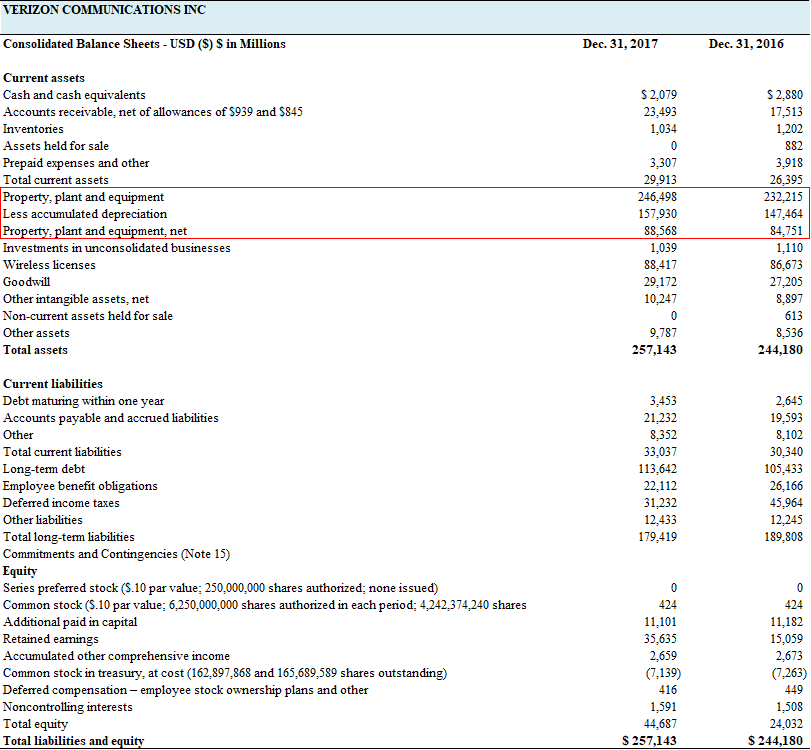Click the 'Total current assets' row label
The image size is (811, 750).
pyautogui.click(x=56, y=181)
